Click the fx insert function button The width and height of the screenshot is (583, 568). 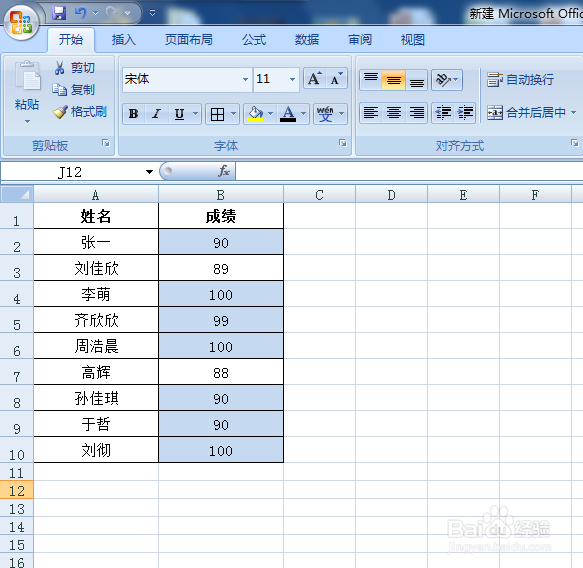coord(224,171)
